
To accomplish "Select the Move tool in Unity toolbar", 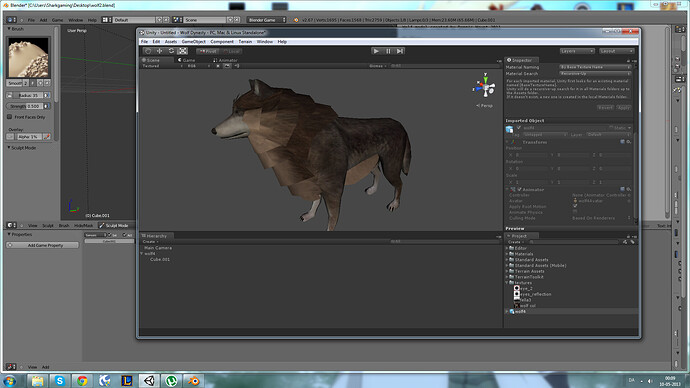I will (x=159, y=51).
